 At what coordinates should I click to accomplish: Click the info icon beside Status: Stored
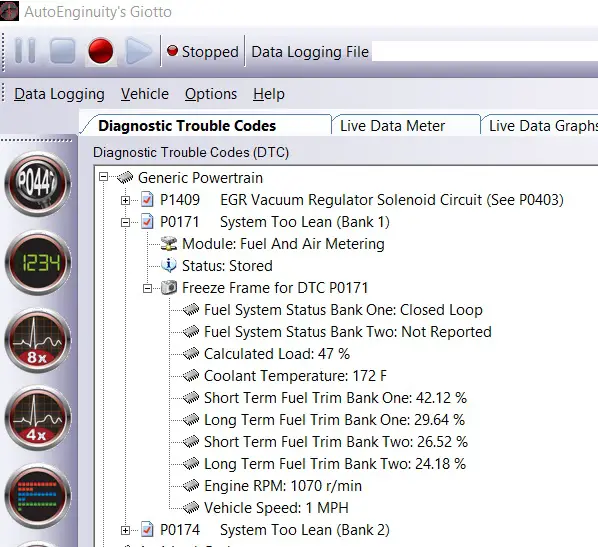click(169, 265)
